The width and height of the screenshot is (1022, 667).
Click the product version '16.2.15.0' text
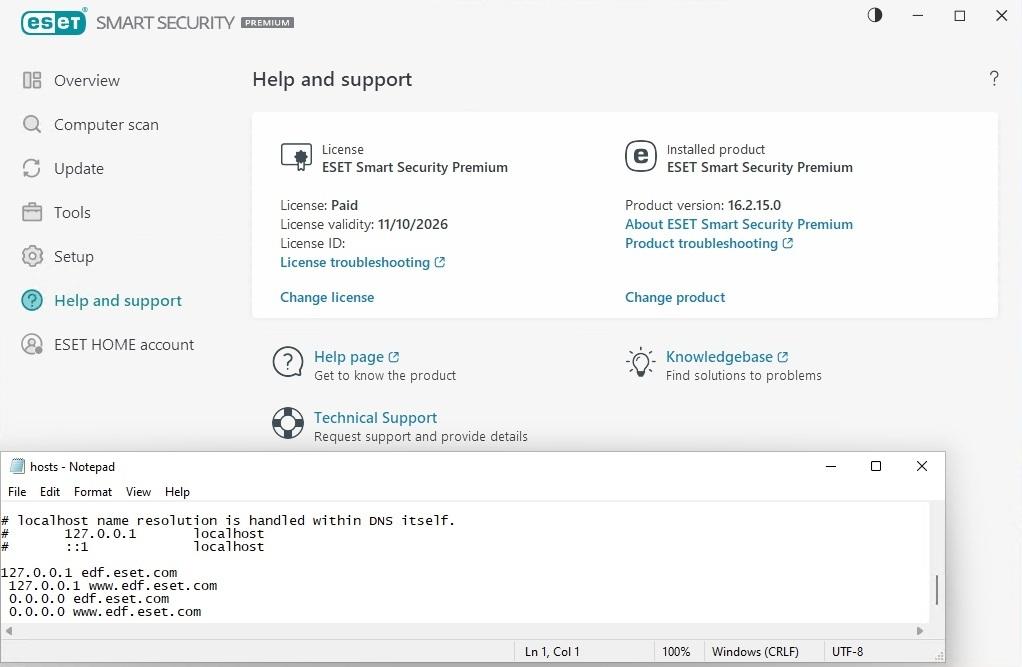coord(754,205)
